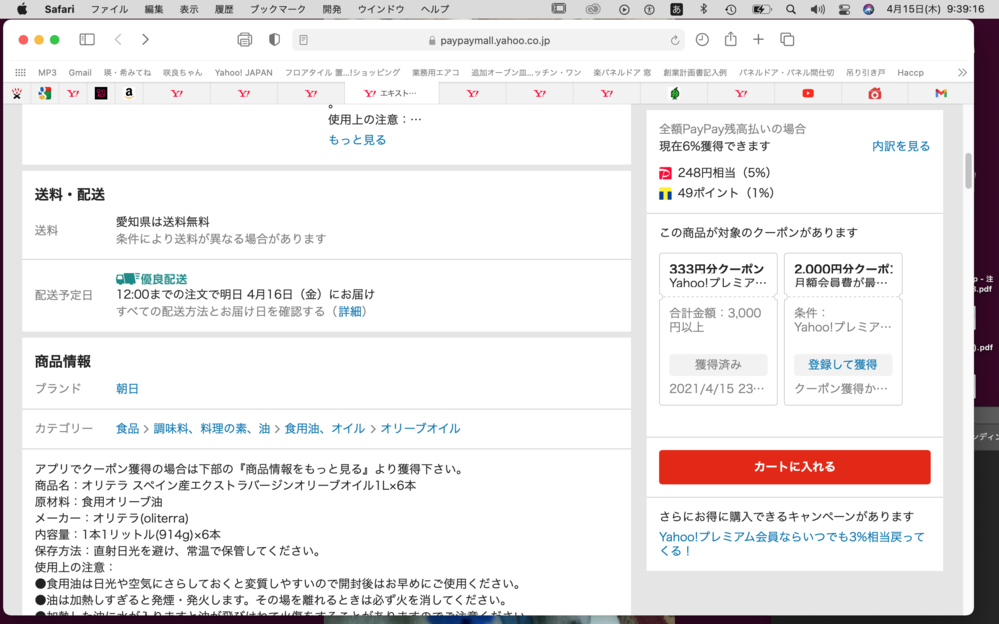Open the ブックマーク menu

(x=278, y=9)
